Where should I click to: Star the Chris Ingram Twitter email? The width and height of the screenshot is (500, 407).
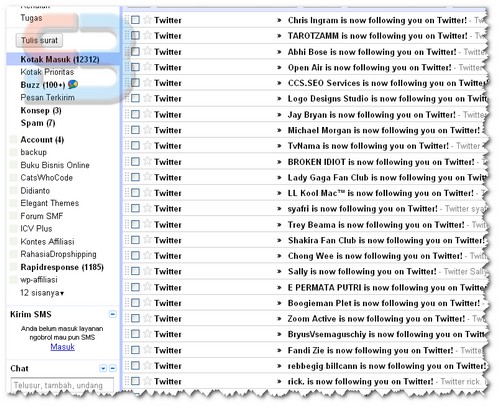click(147, 20)
